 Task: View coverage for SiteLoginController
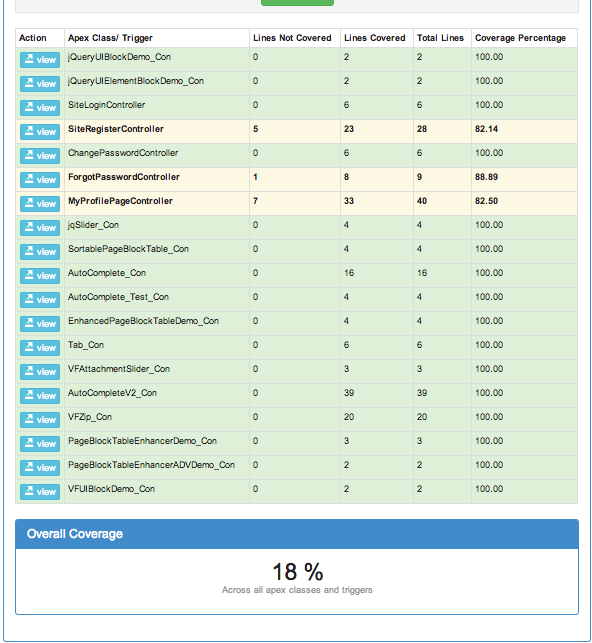40,108
